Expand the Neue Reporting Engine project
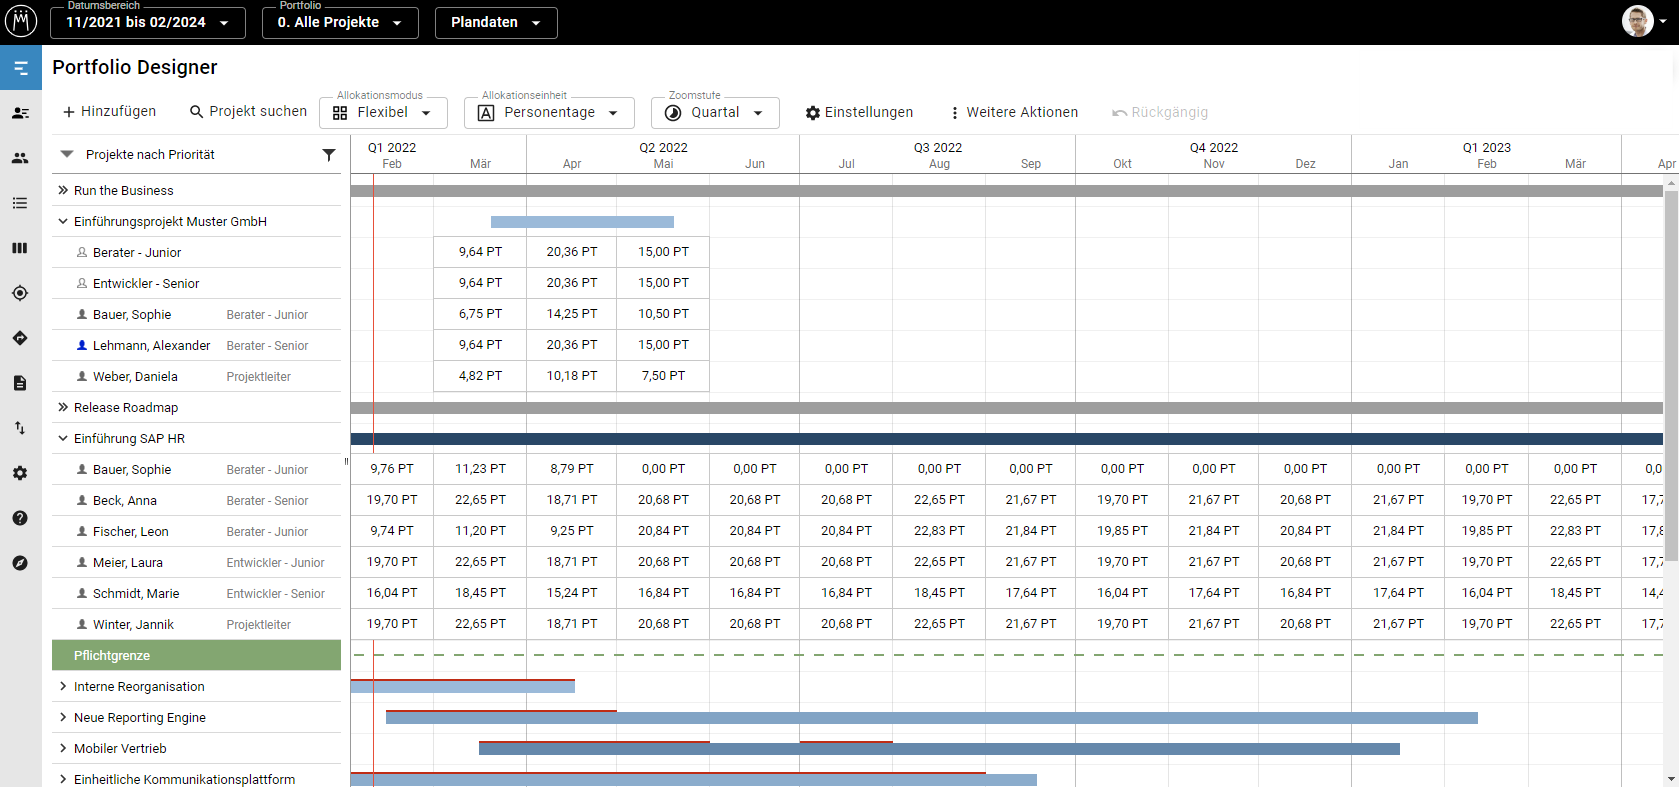 click(x=63, y=718)
